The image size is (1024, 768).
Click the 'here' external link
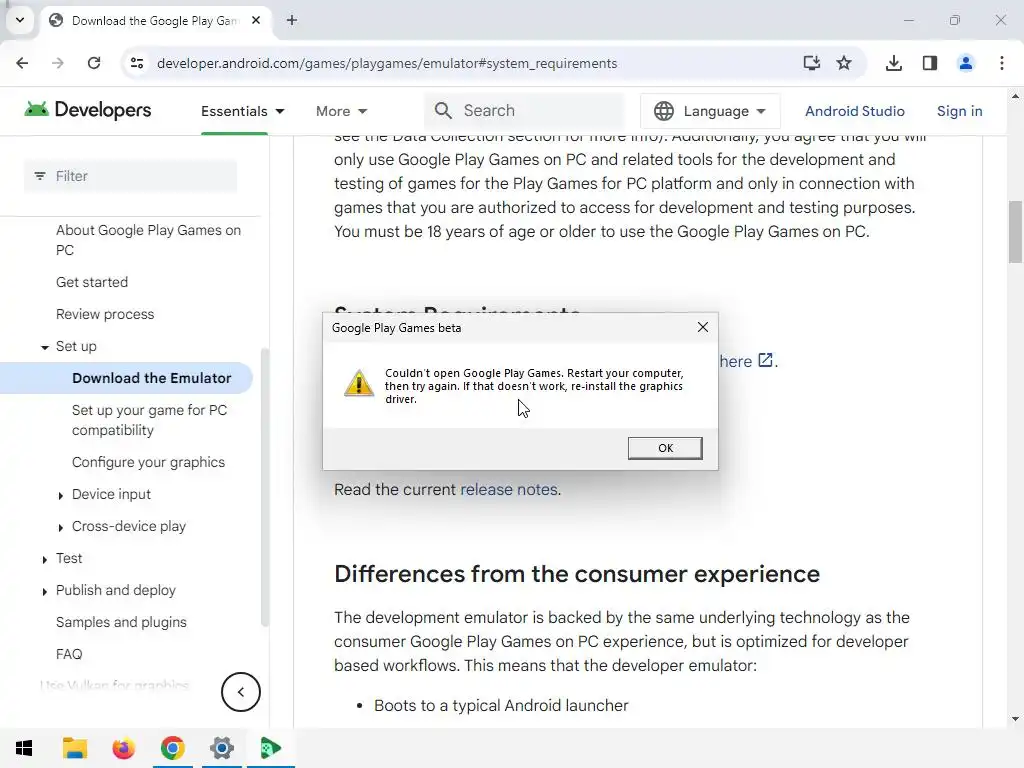coord(746,361)
